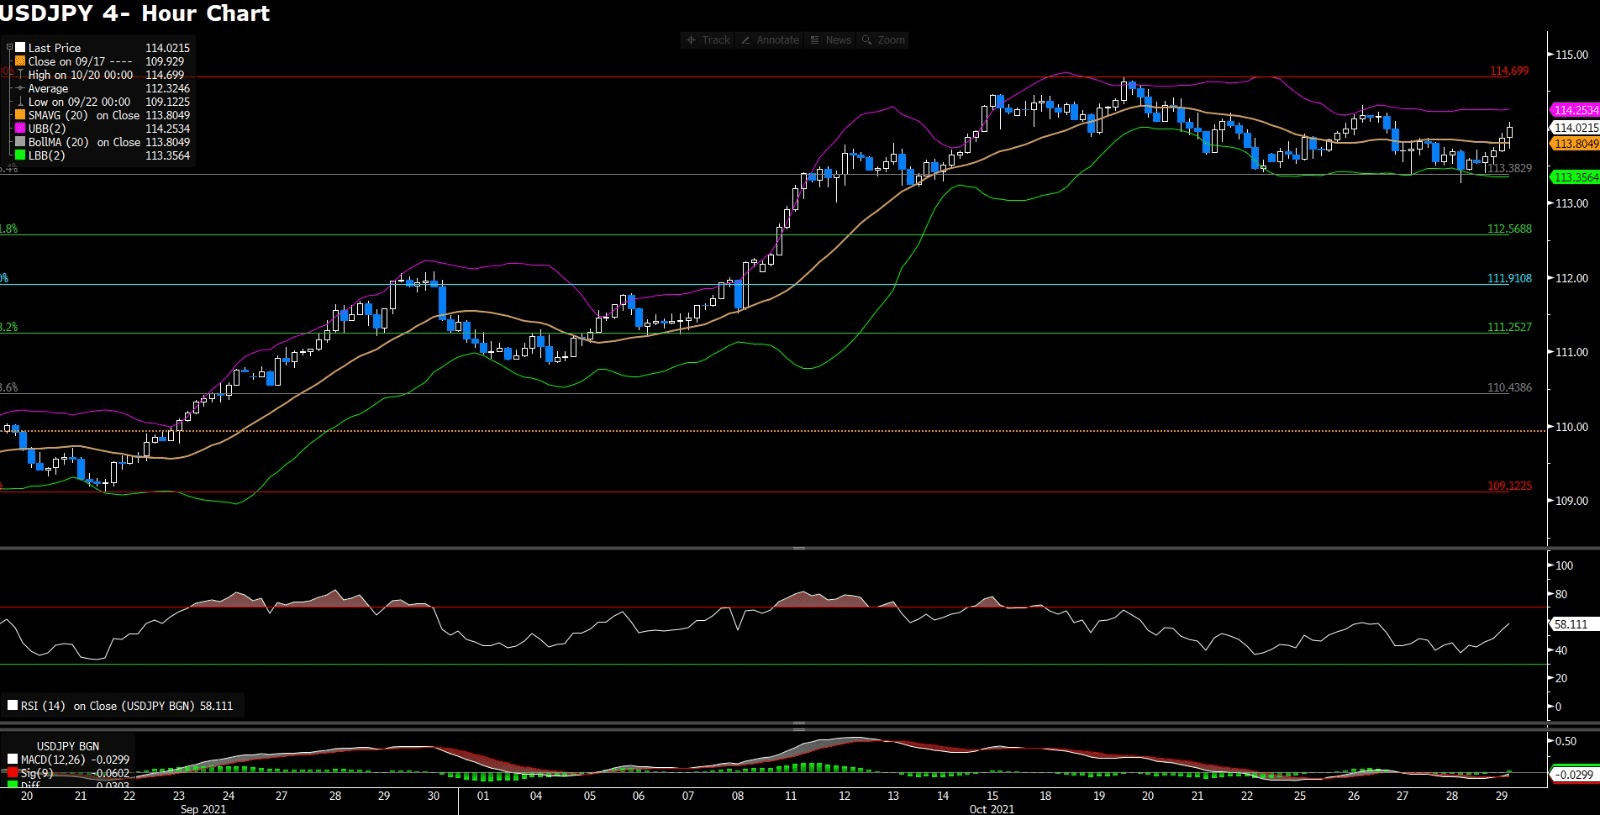The width and height of the screenshot is (1600, 815).
Task: Select the RSI (14) on Close legend
Action: [127, 706]
